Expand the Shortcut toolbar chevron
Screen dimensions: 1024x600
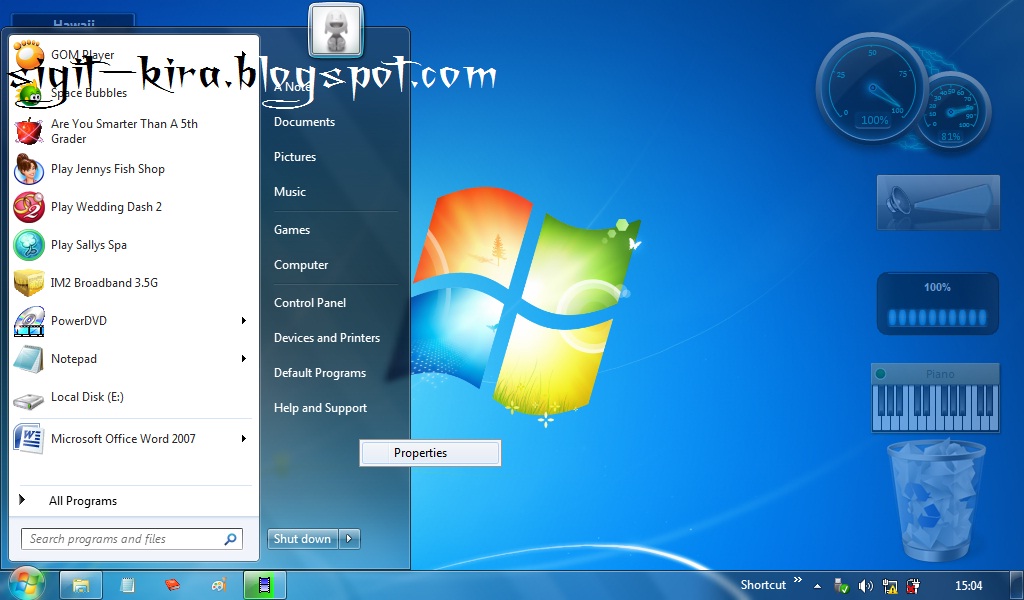797,580
